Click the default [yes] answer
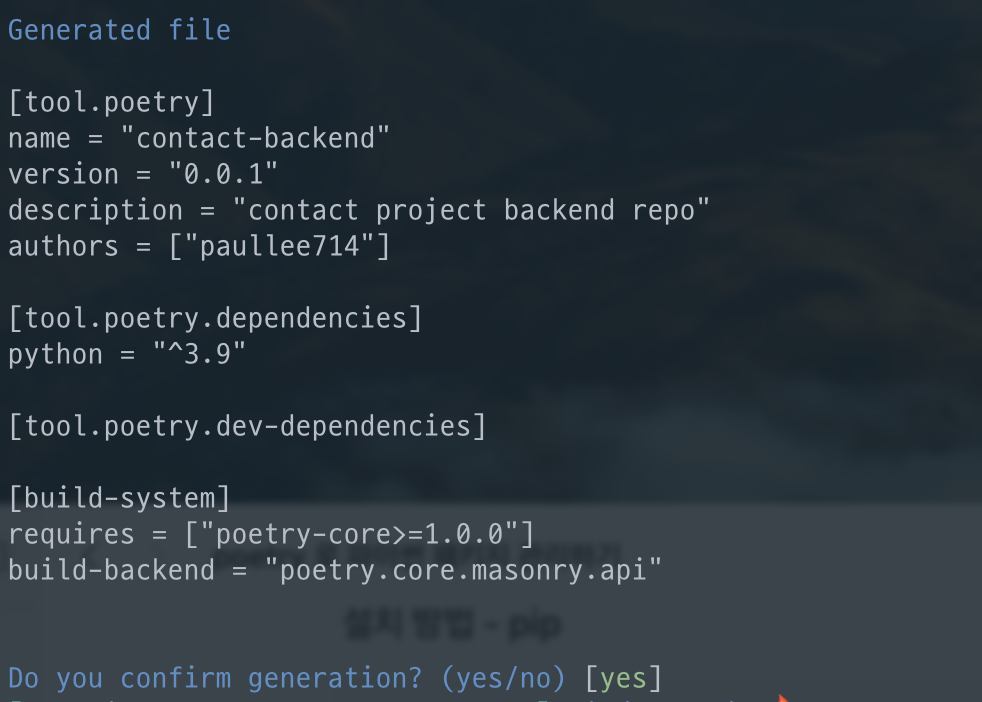Viewport: 982px width, 702px height. click(623, 678)
